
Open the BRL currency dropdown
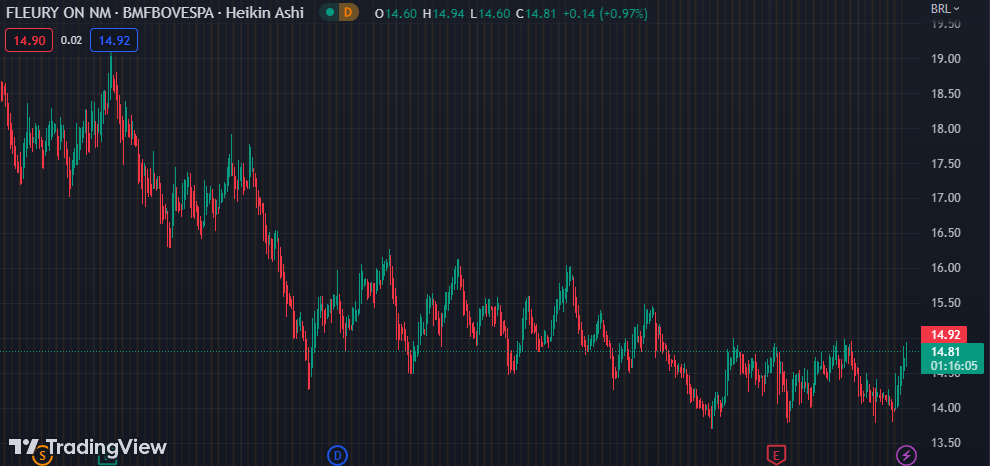(945, 8)
